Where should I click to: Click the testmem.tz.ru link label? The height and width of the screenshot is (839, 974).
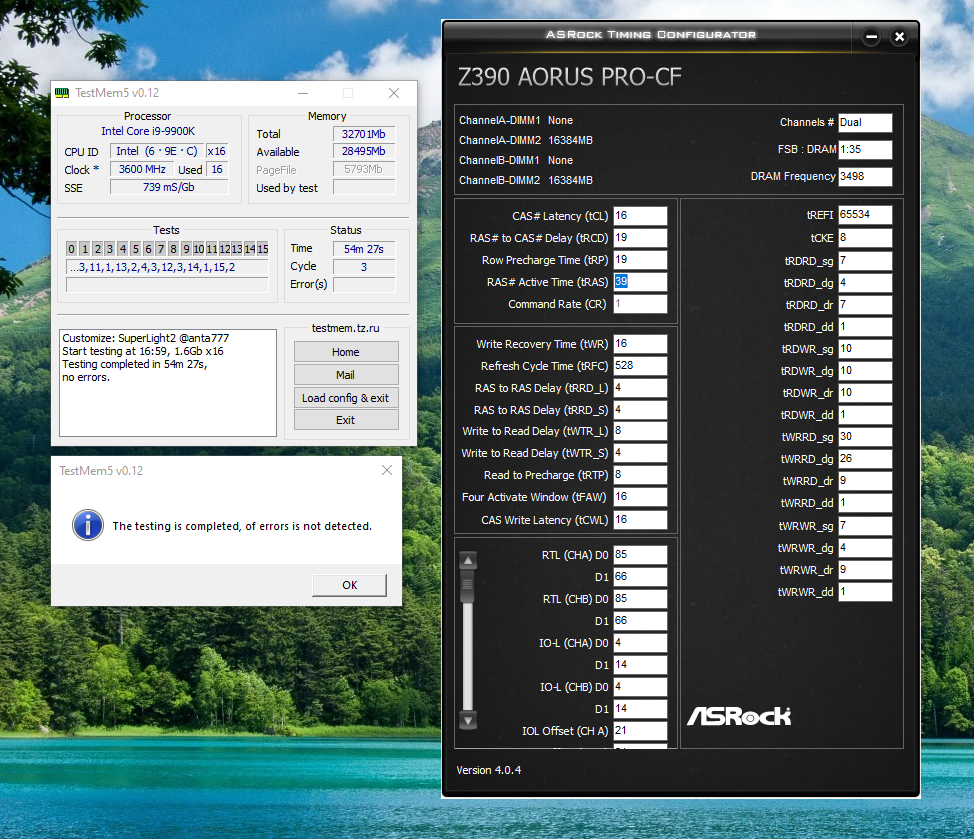(345, 328)
